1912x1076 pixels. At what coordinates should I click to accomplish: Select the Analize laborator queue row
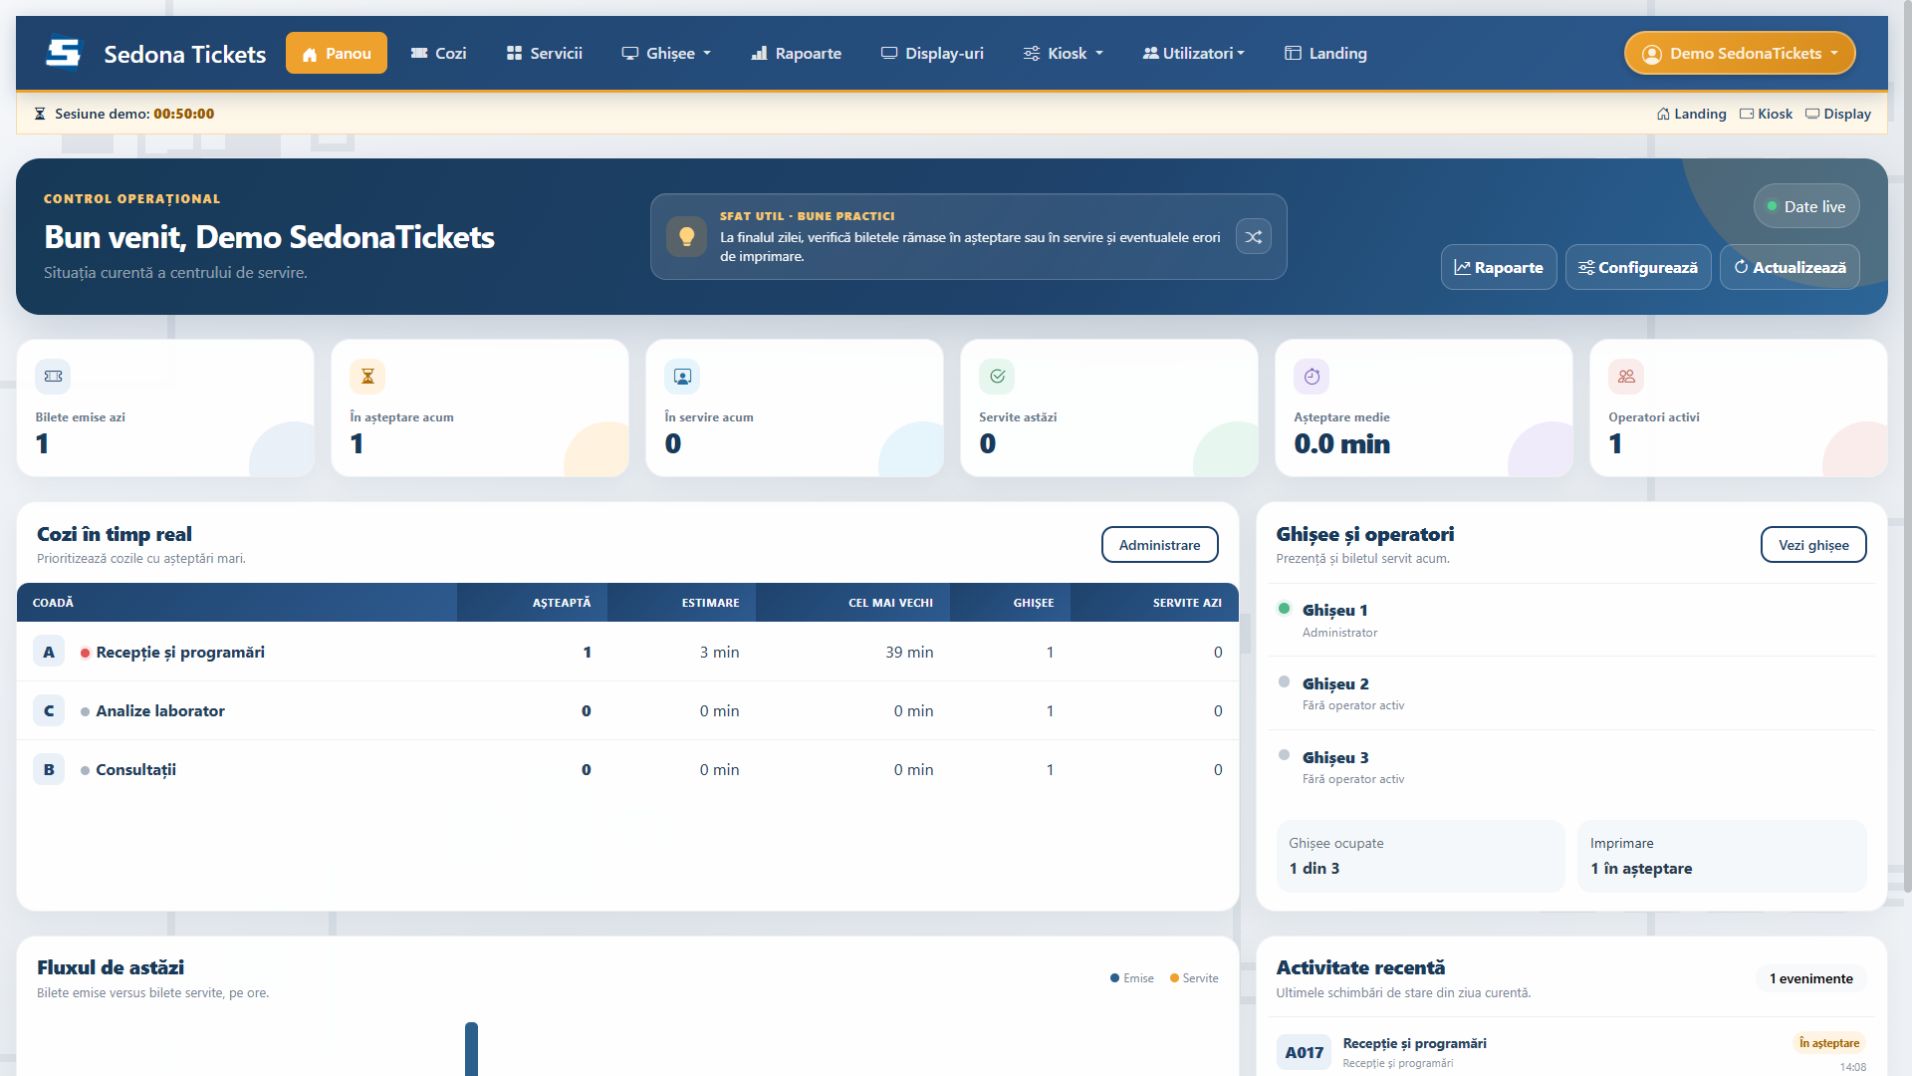click(x=627, y=711)
